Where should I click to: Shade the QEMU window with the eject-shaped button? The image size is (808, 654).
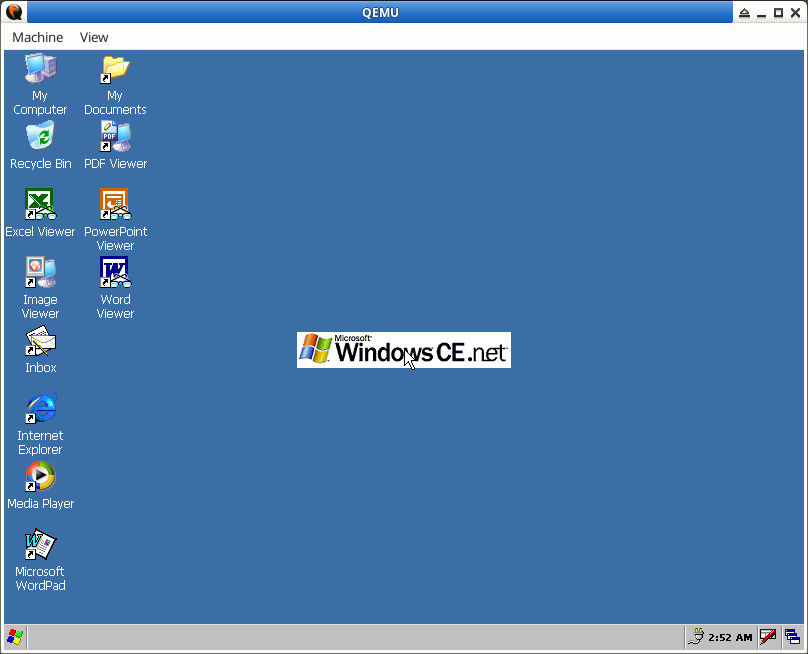coord(744,13)
